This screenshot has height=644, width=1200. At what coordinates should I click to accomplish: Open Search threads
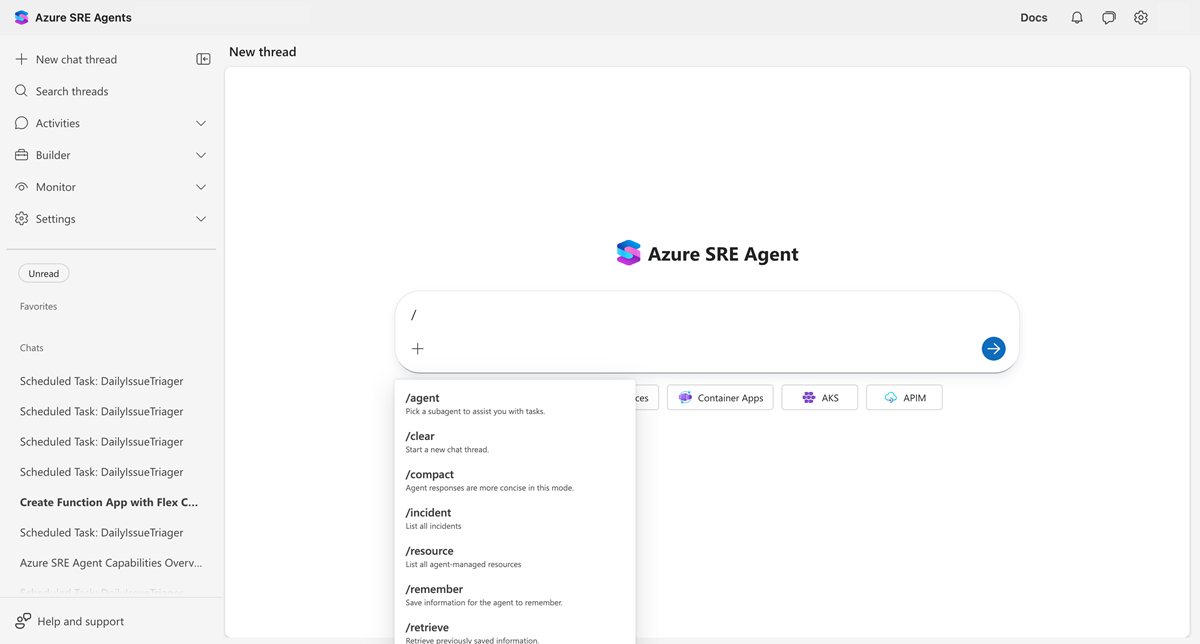pyautogui.click(x=72, y=91)
